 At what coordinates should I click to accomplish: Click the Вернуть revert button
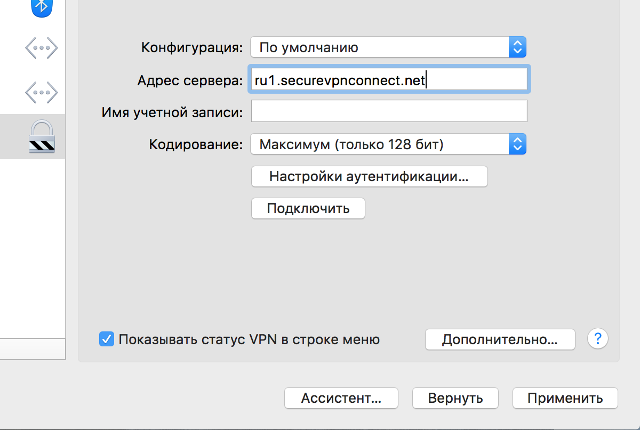click(455, 398)
